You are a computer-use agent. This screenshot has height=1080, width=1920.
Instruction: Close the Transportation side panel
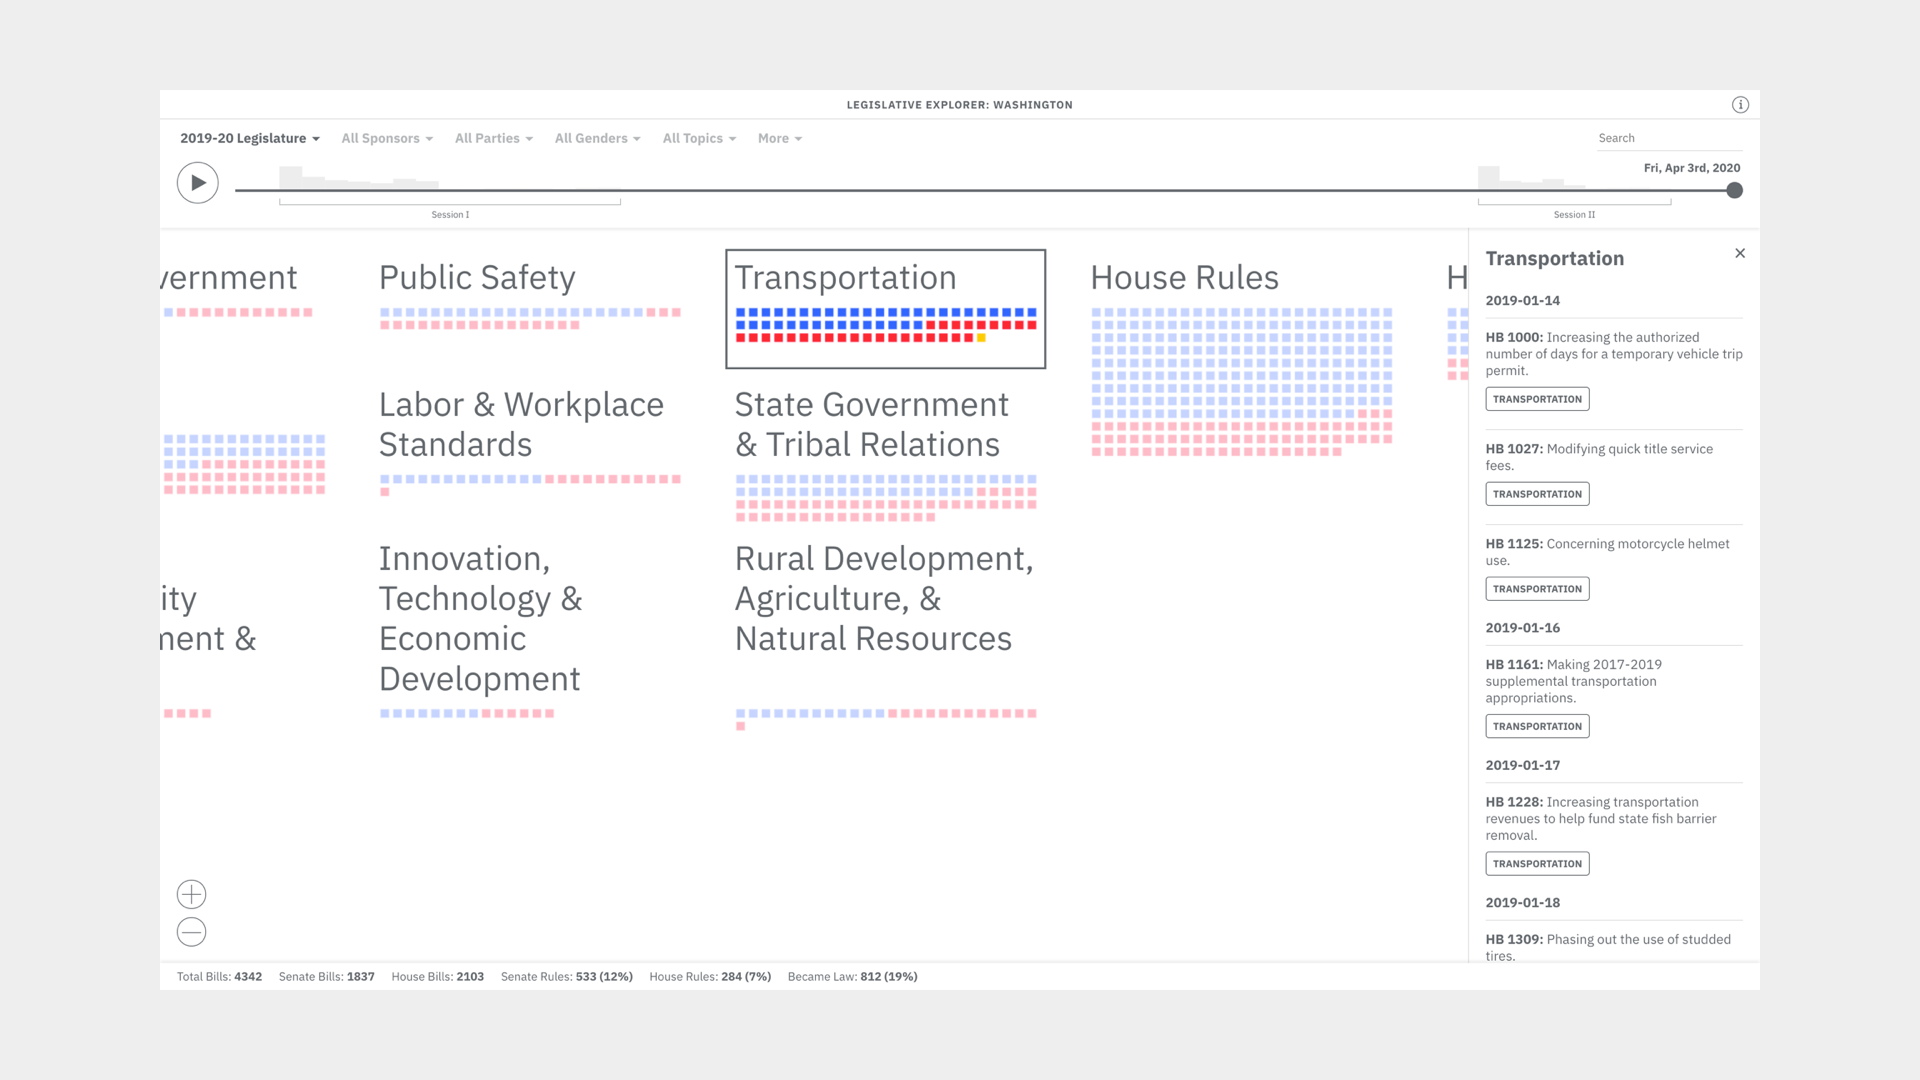pos(1740,254)
